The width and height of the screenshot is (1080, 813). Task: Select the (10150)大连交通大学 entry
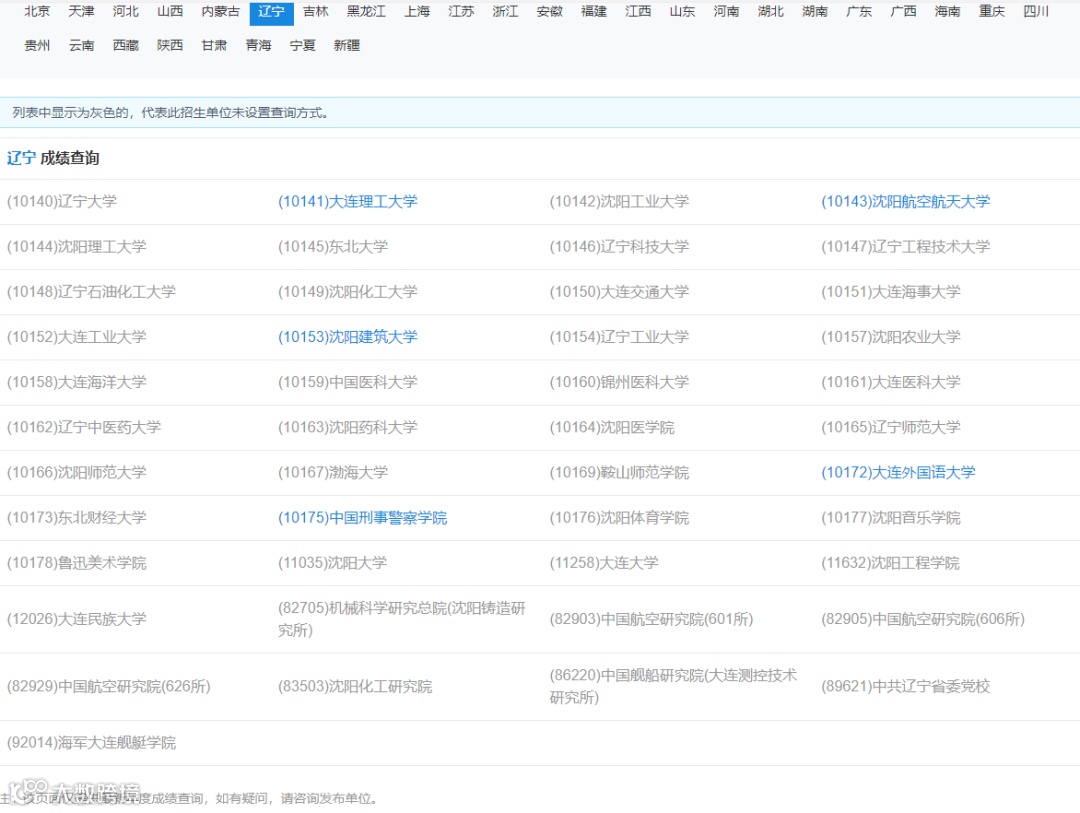tap(619, 292)
